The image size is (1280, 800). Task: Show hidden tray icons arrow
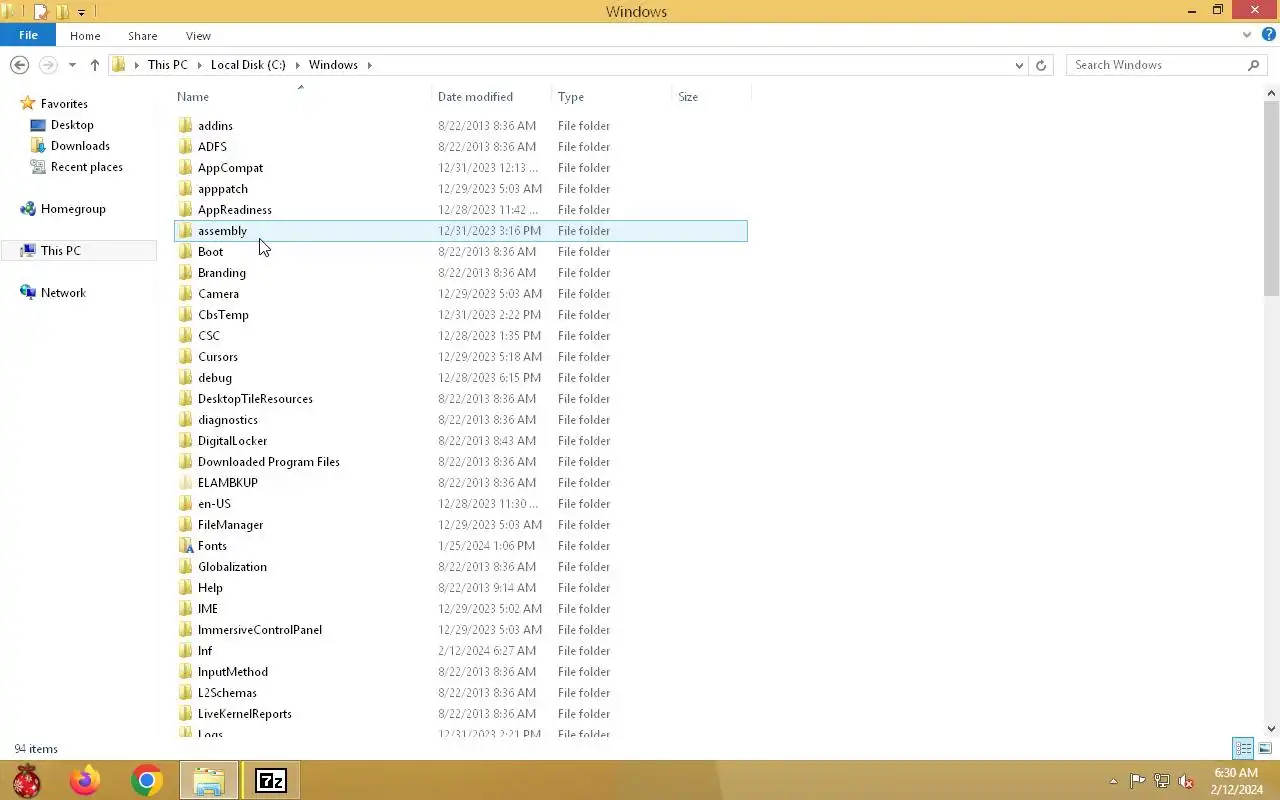1113,781
